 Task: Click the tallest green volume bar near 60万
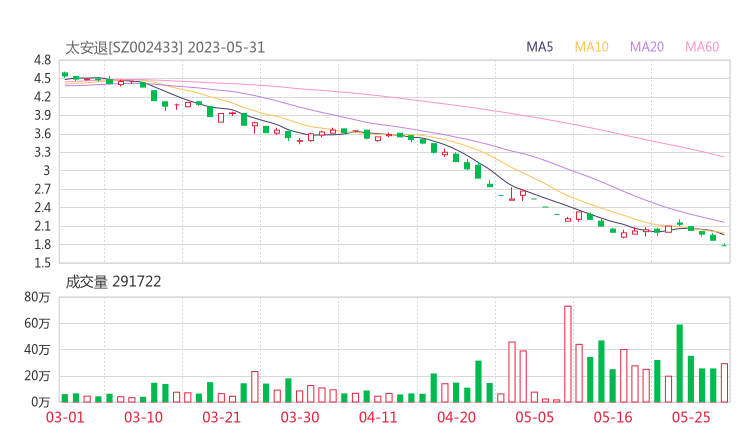(x=680, y=364)
